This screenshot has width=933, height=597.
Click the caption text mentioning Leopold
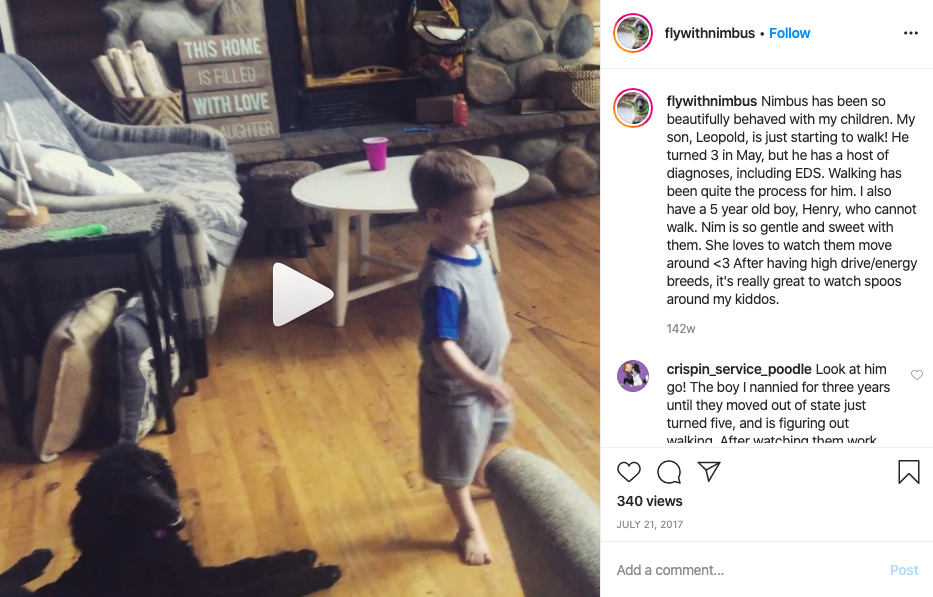point(791,200)
